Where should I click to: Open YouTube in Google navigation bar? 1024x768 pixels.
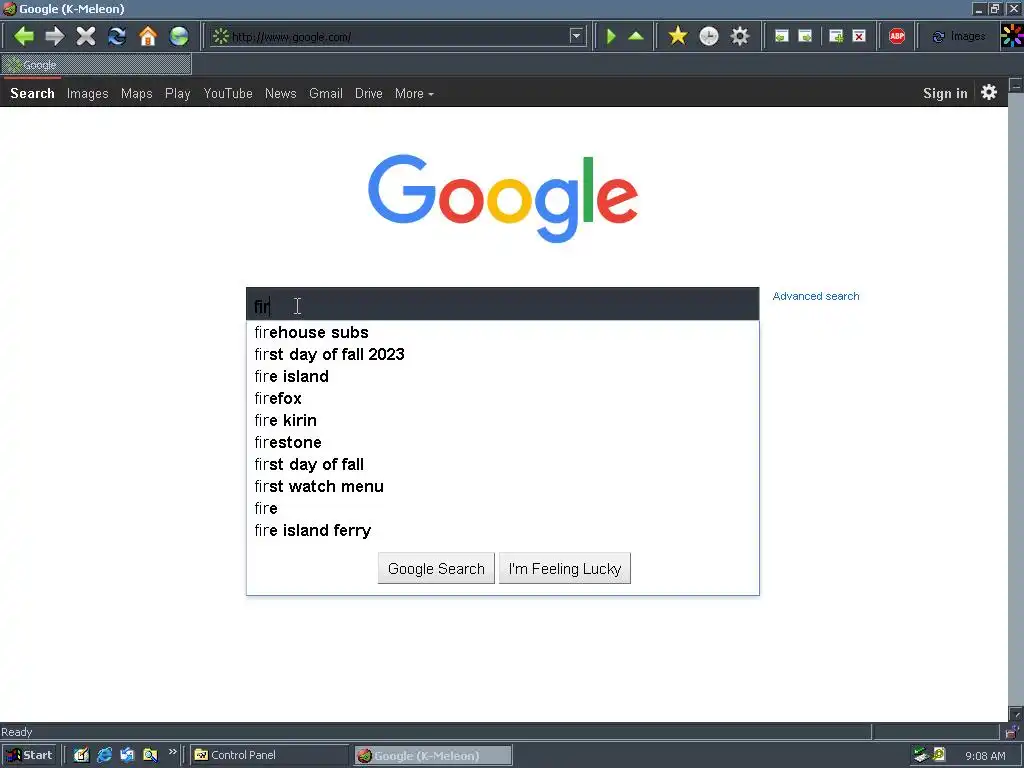pos(228,93)
